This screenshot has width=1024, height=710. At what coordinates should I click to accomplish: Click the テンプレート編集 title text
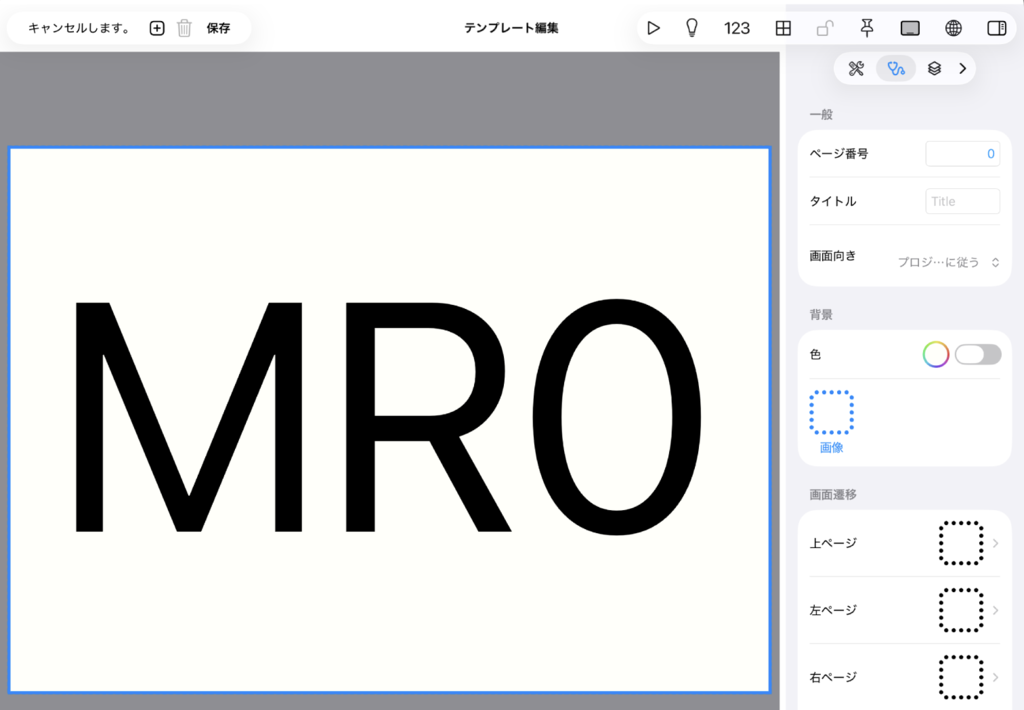pos(511,28)
